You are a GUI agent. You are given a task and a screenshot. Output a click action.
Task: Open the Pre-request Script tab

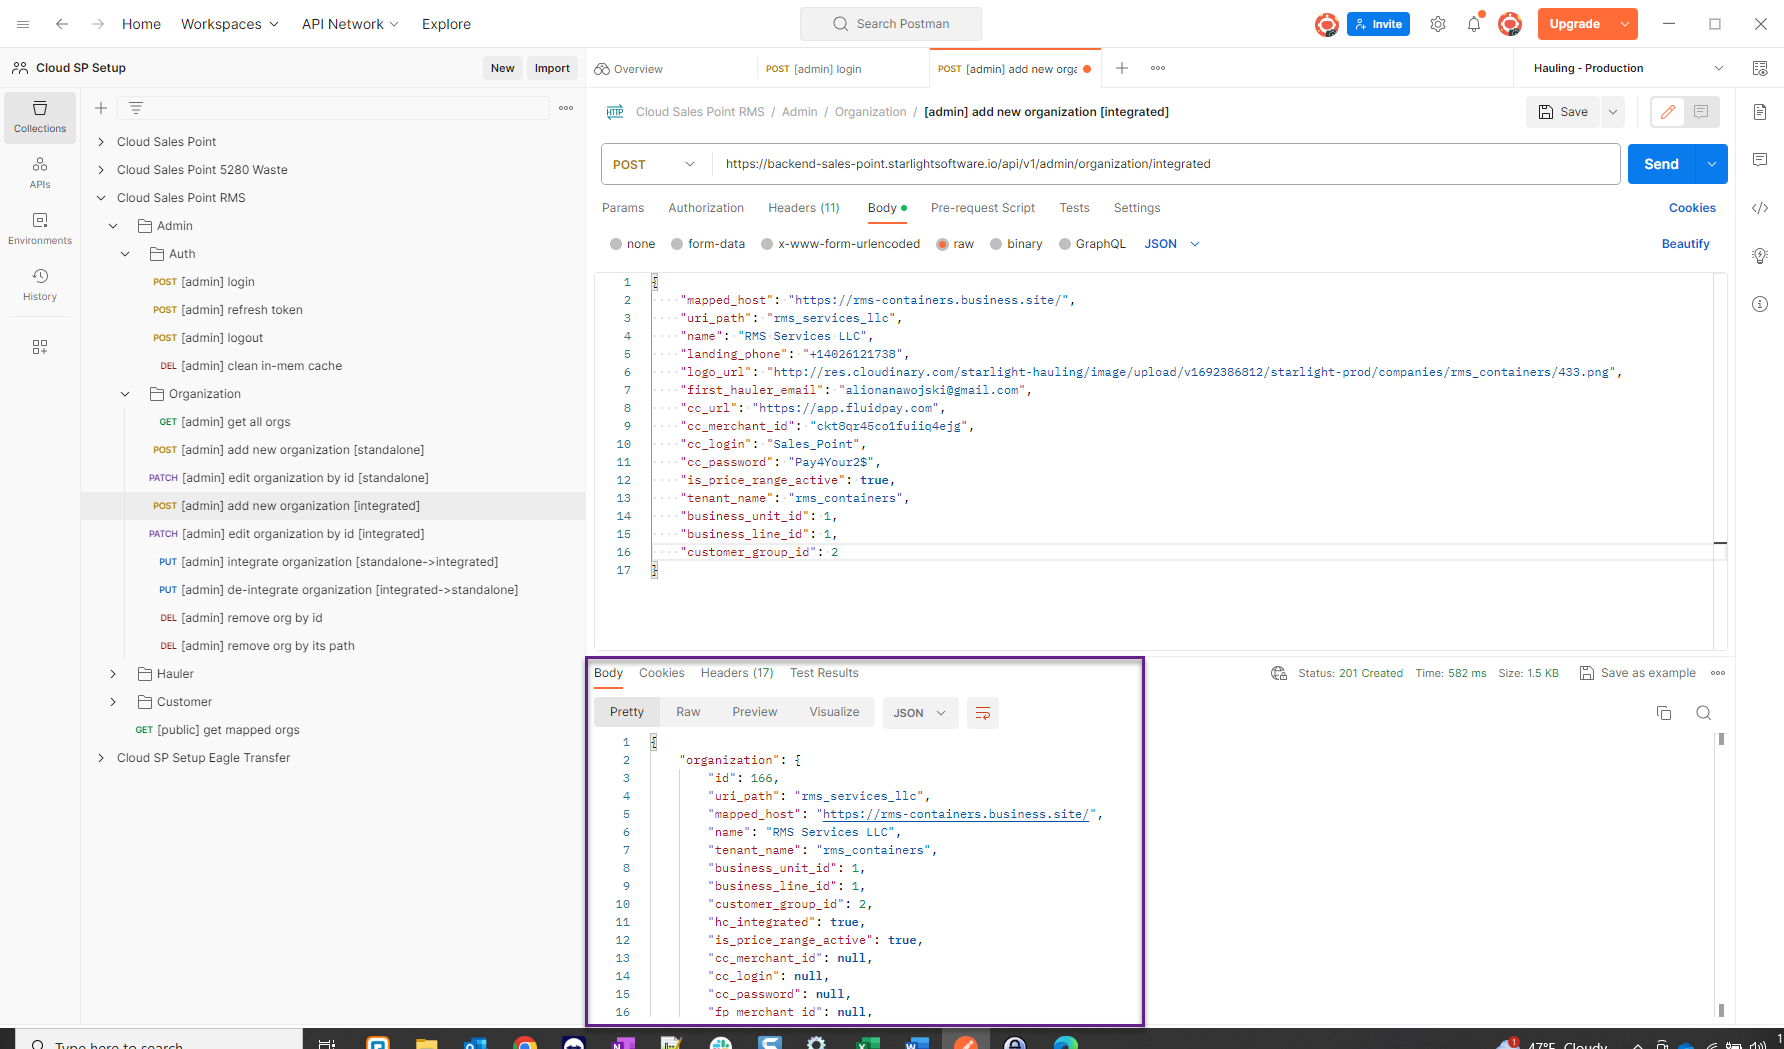(983, 208)
